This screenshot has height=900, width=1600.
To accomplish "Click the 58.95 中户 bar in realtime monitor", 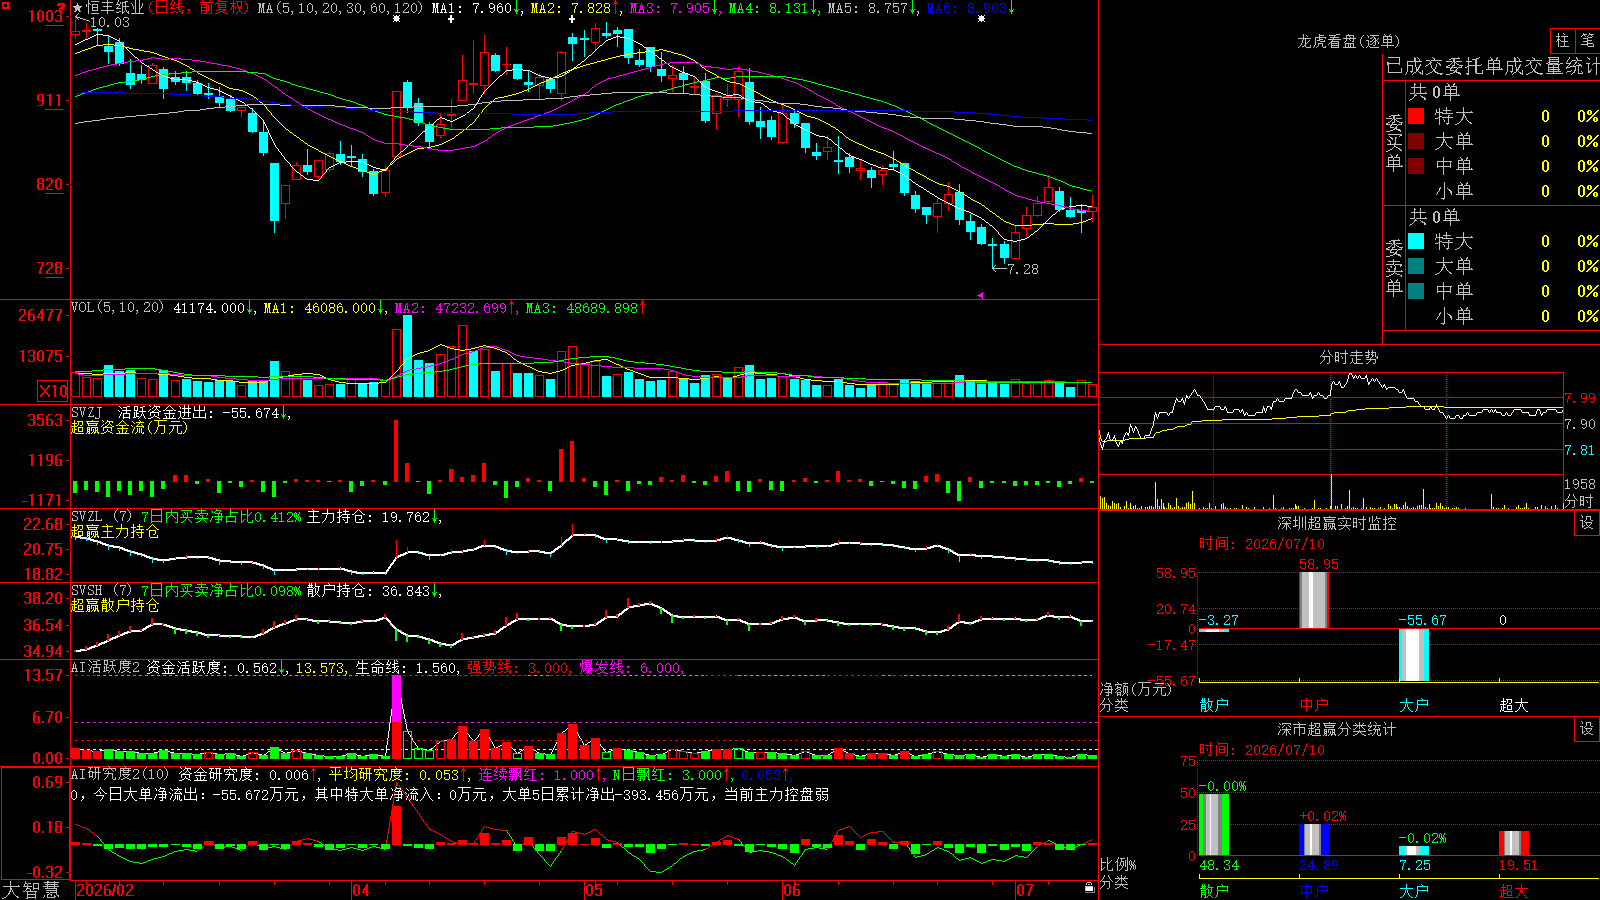I will coord(1313,600).
